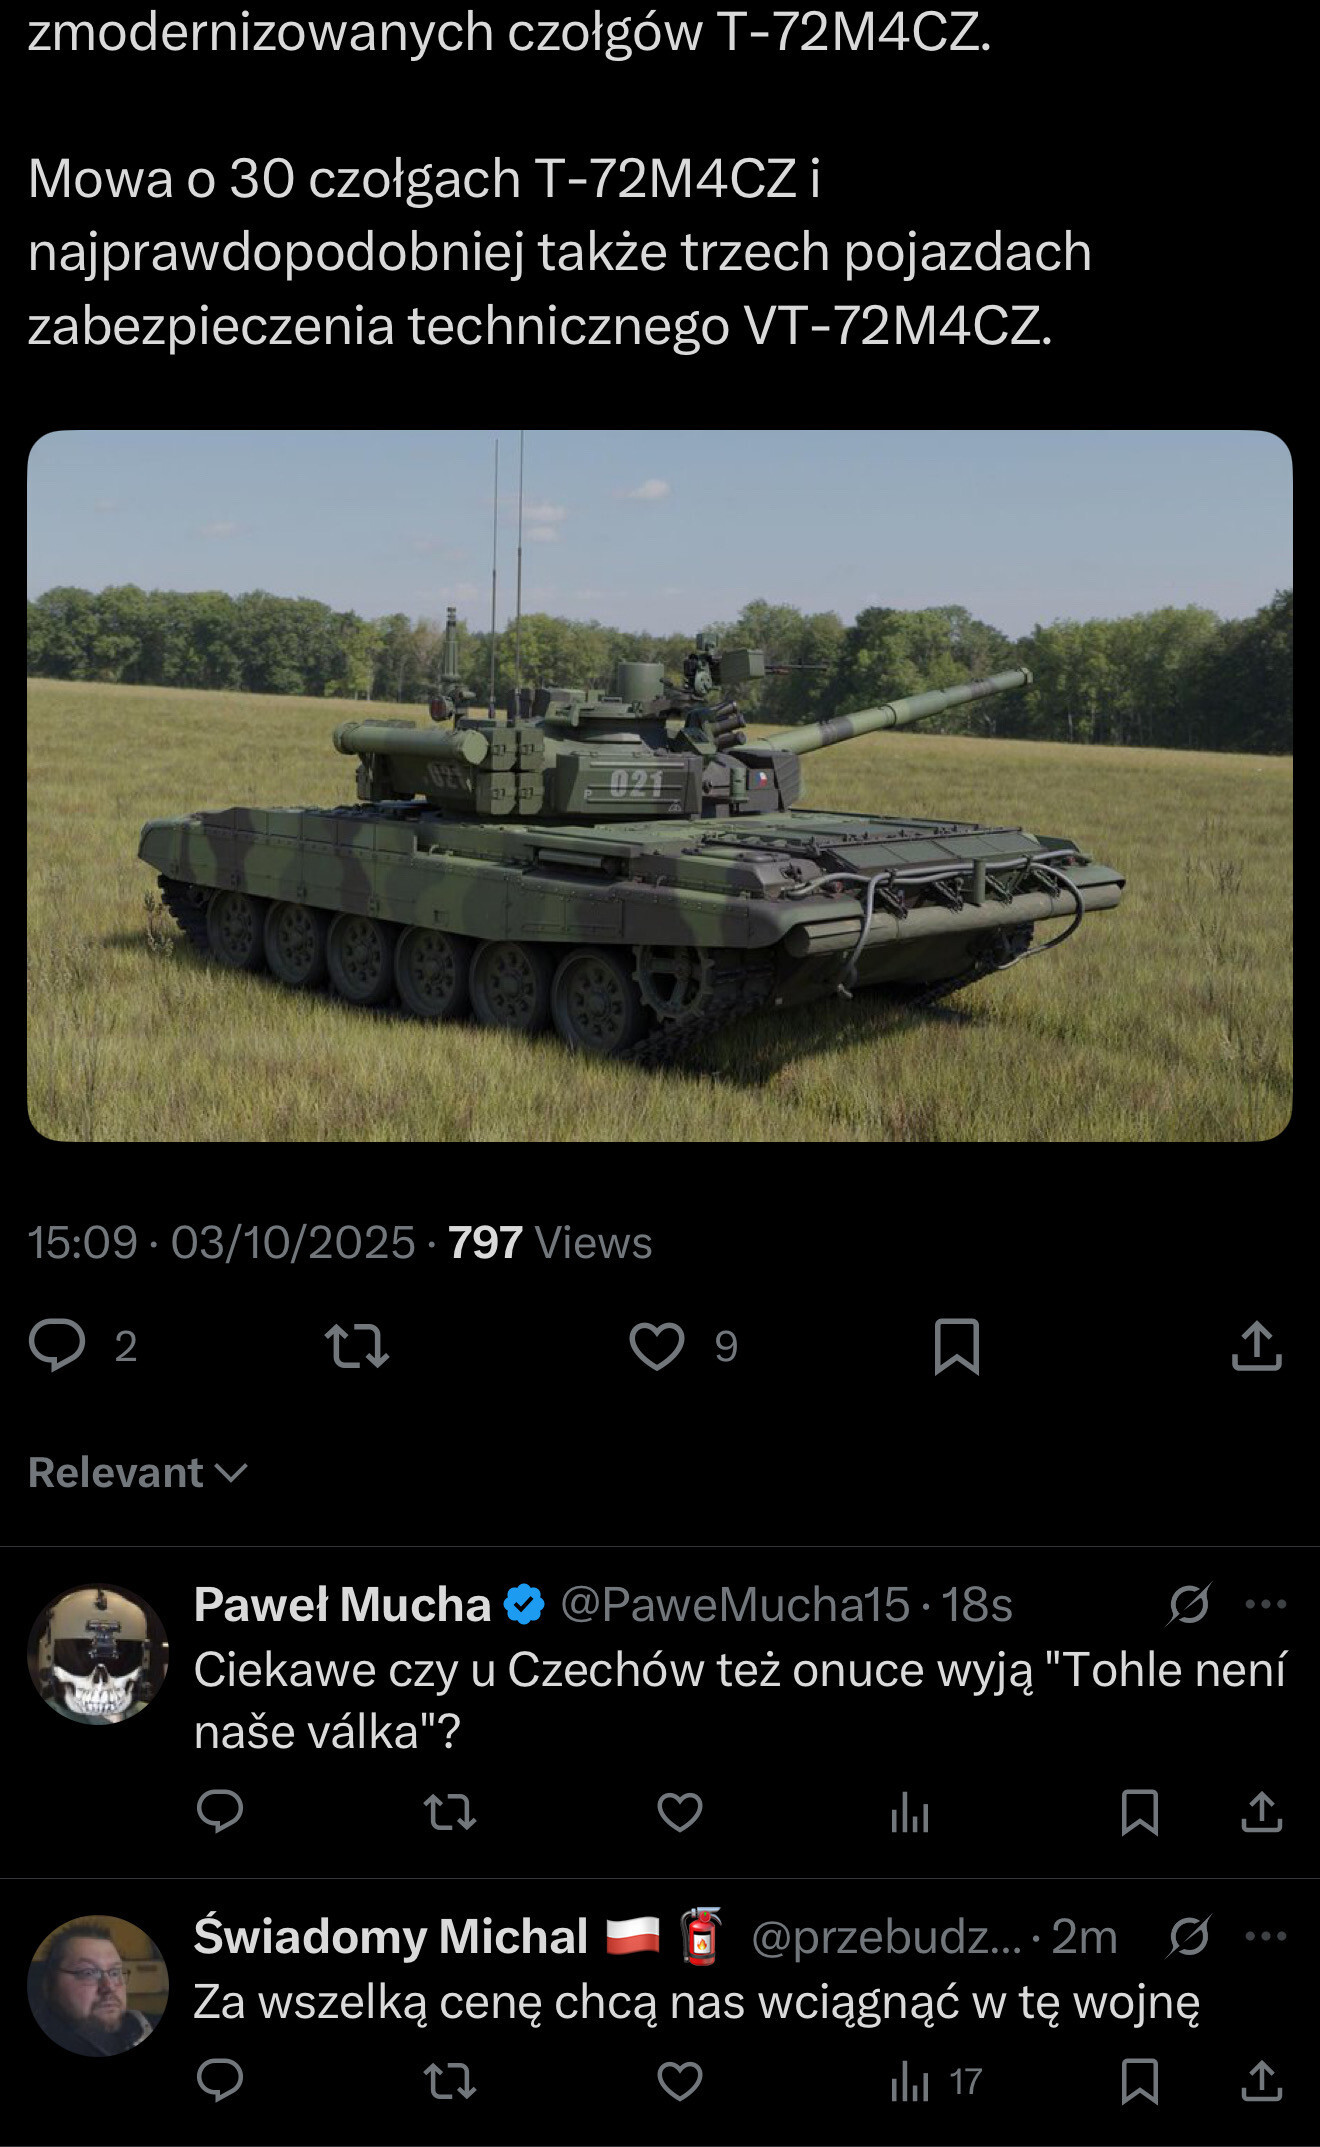View analytics on Paweł Mucha's reply
Screen dimensions: 1320x2147
point(910,1812)
